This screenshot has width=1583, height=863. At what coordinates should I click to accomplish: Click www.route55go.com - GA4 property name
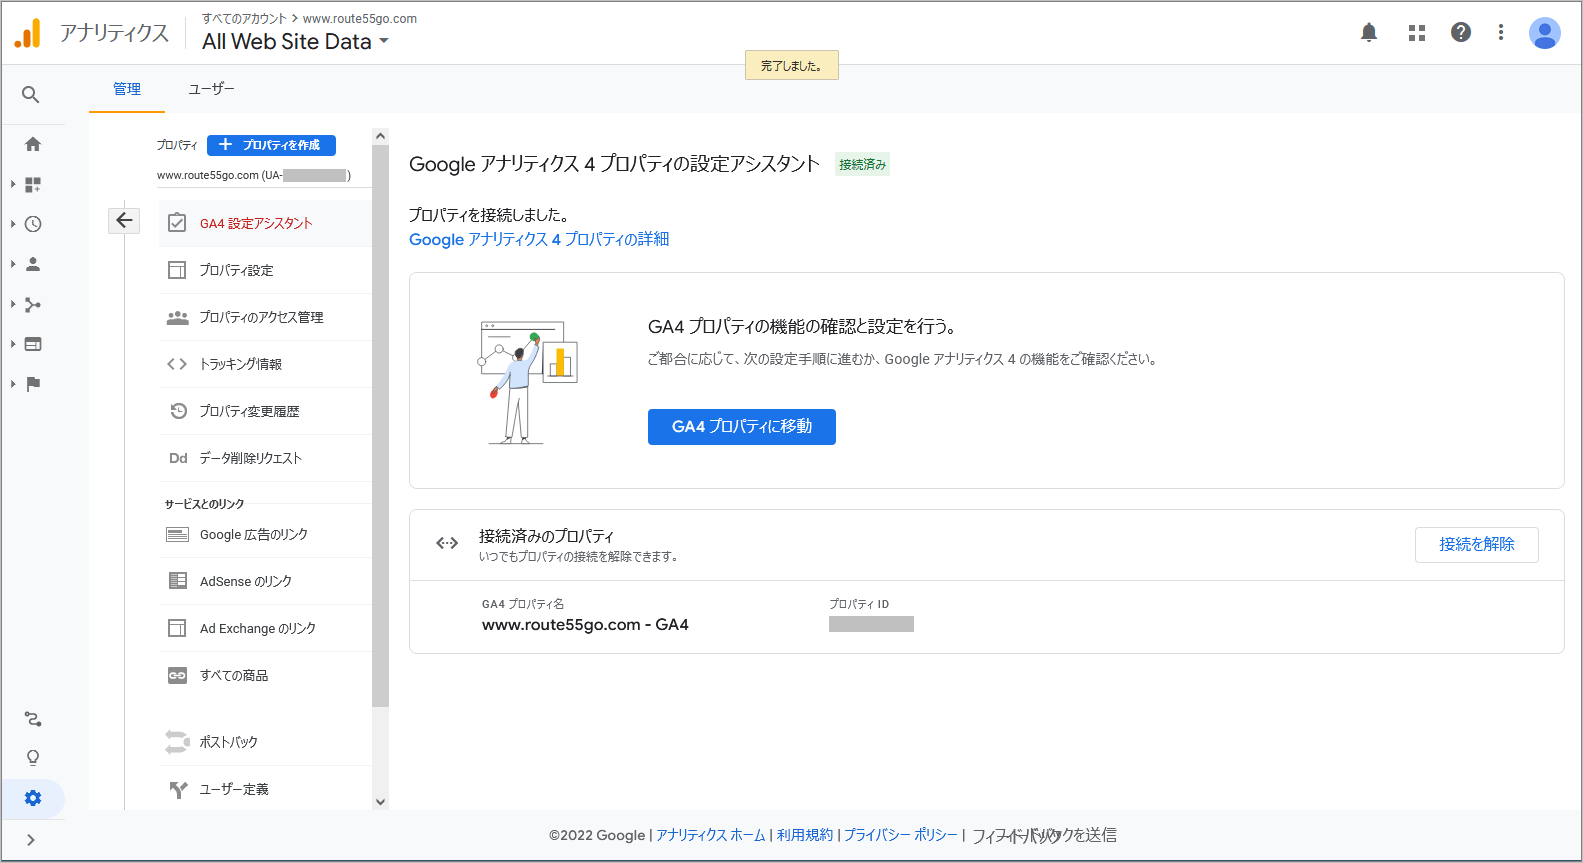[585, 625]
